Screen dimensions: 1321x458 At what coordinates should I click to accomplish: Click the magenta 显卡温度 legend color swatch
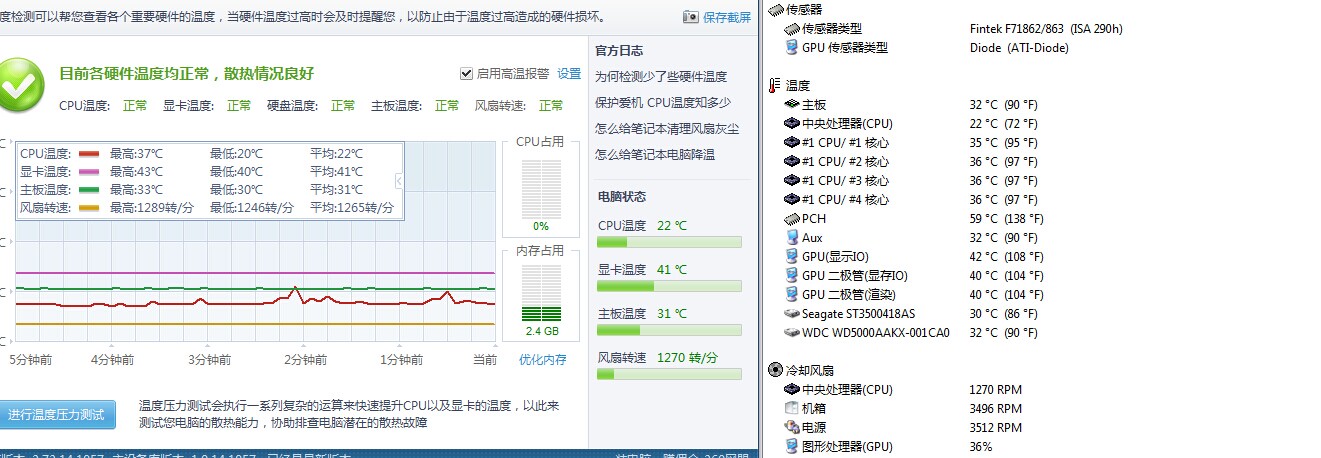coord(88,172)
